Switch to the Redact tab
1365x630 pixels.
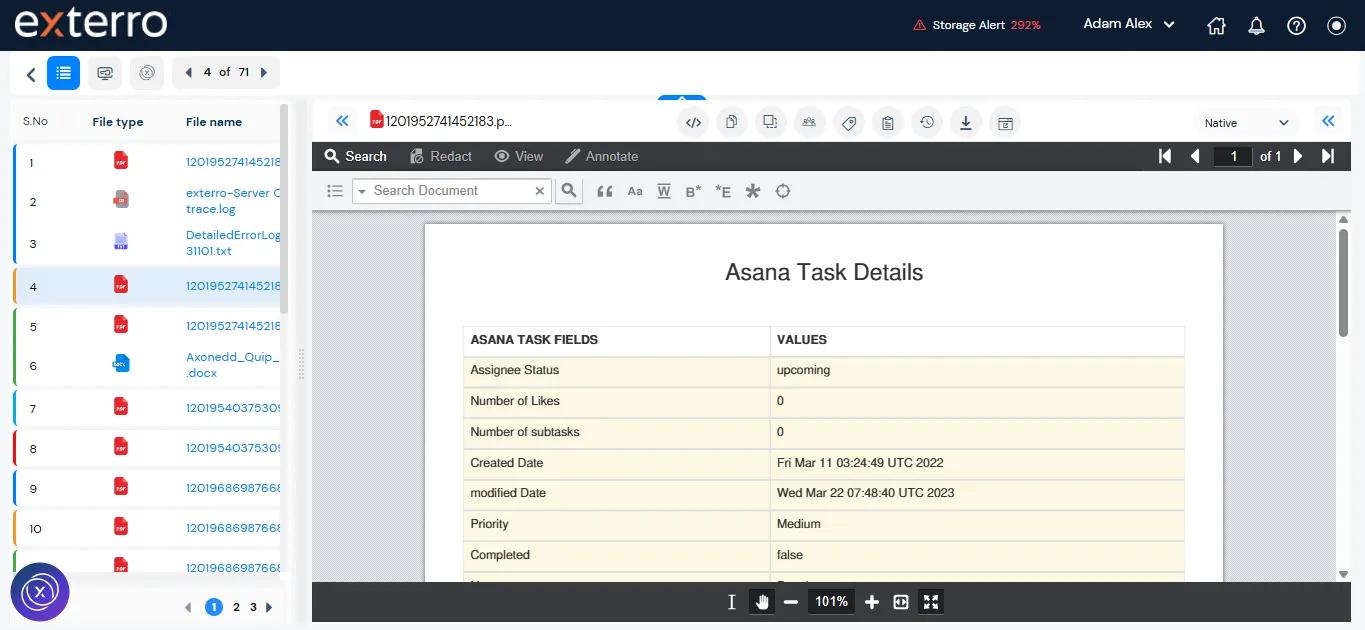[x=440, y=156]
